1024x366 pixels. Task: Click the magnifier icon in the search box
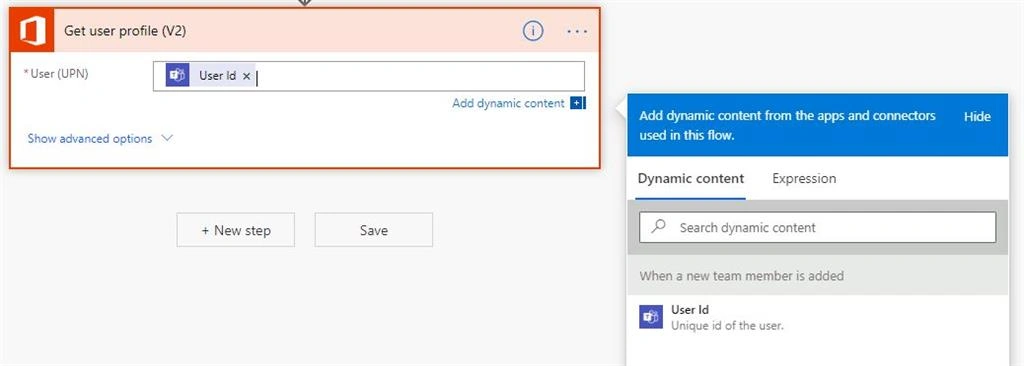tap(659, 227)
